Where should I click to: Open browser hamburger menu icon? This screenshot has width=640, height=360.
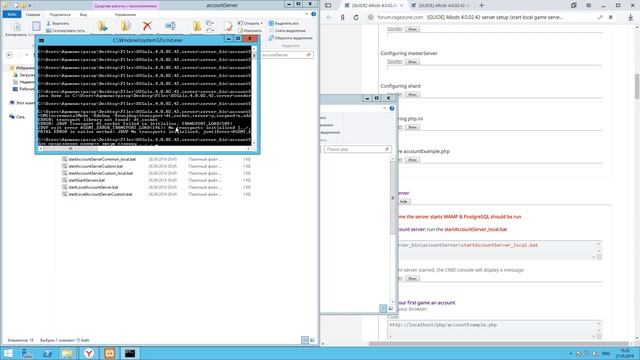[x=589, y=5]
